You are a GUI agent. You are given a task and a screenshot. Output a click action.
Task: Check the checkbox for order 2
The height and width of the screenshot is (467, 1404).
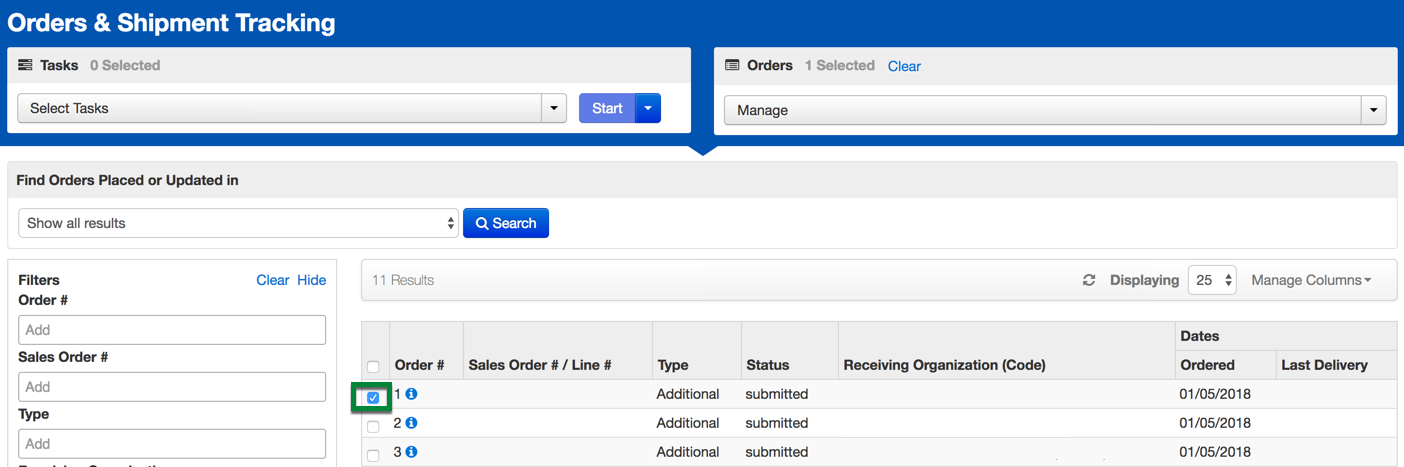pos(373,427)
